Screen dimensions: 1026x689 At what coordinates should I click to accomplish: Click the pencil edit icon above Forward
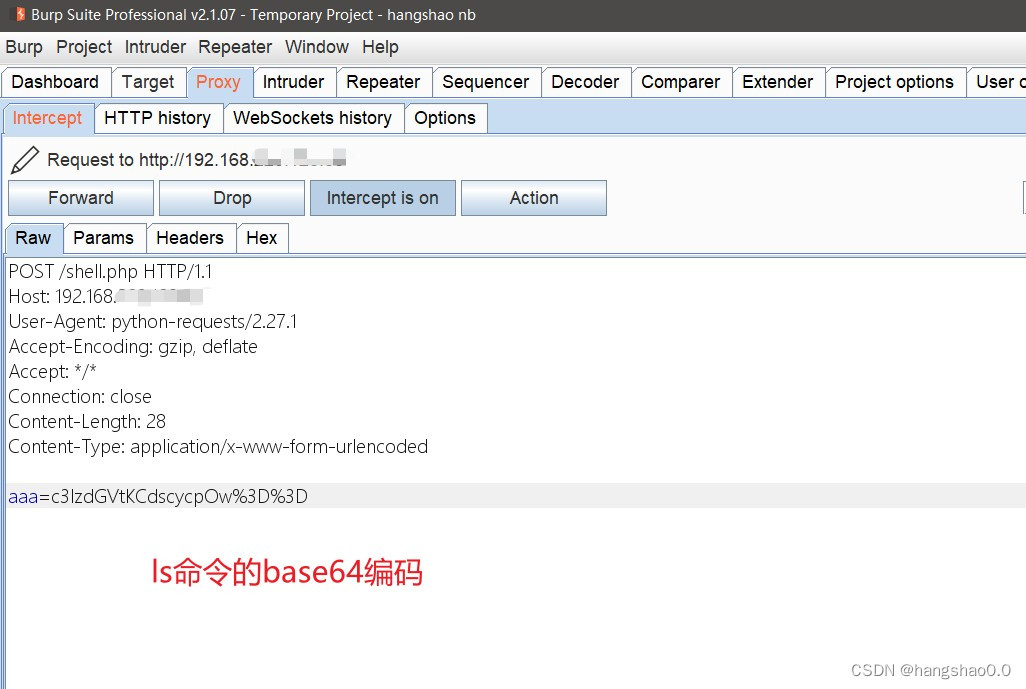[x=26, y=158]
